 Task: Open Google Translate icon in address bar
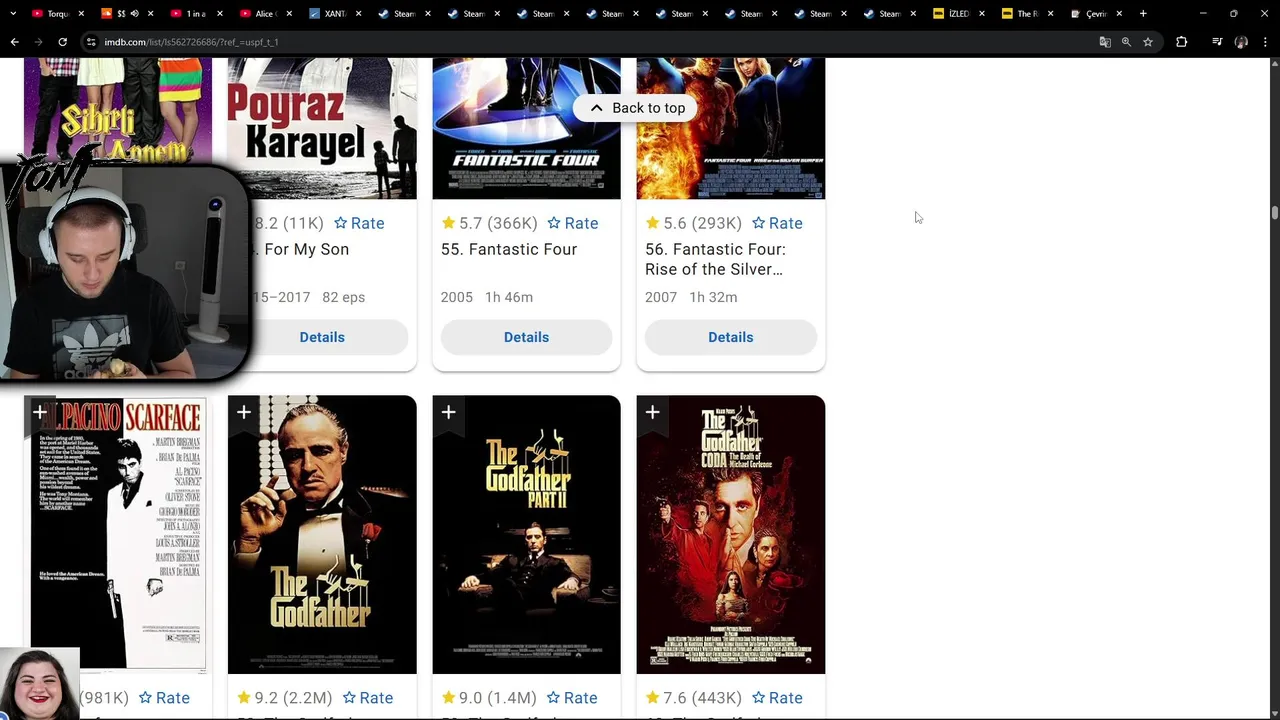tap(1105, 42)
